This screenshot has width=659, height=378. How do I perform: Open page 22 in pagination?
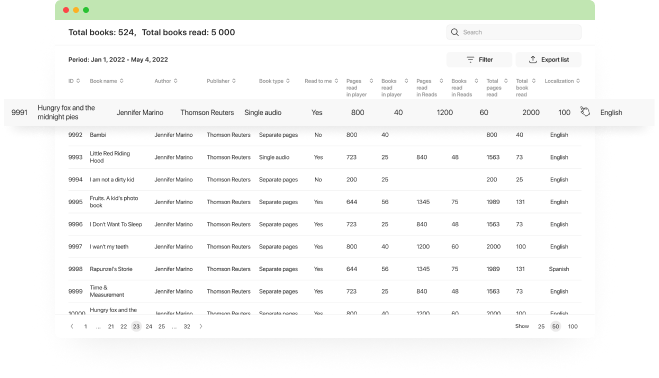click(124, 326)
